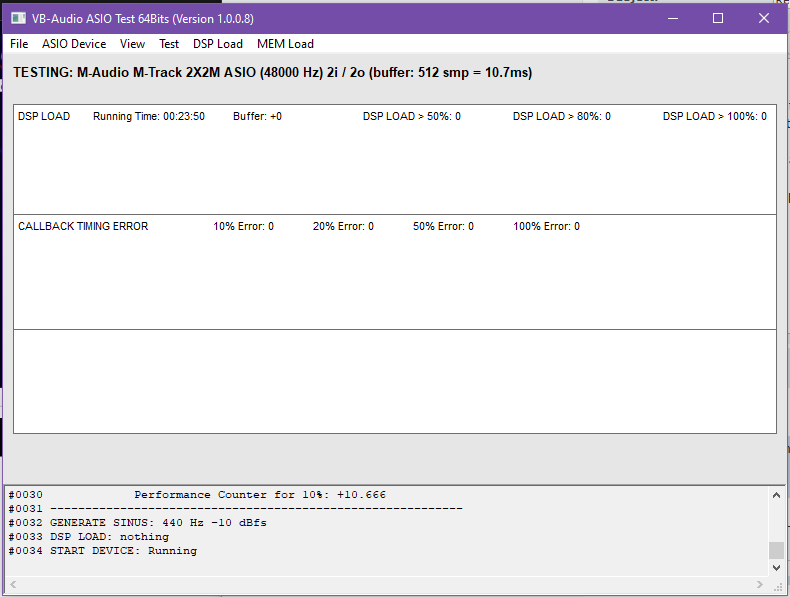The width and height of the screenshot is (790, 597).
Task: Open the View menu
Action: [133, 44]
